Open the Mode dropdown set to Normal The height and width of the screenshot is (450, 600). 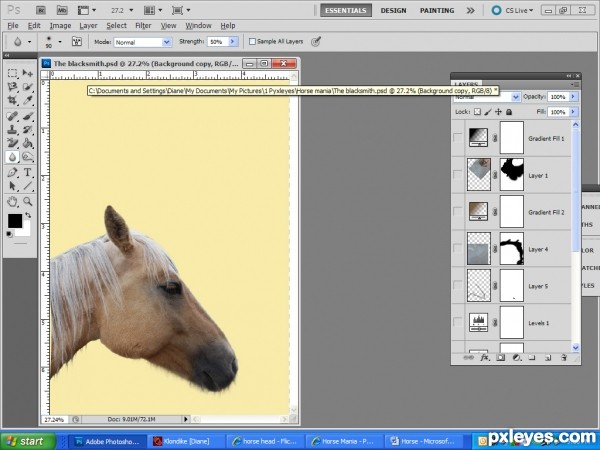[143, 42]
